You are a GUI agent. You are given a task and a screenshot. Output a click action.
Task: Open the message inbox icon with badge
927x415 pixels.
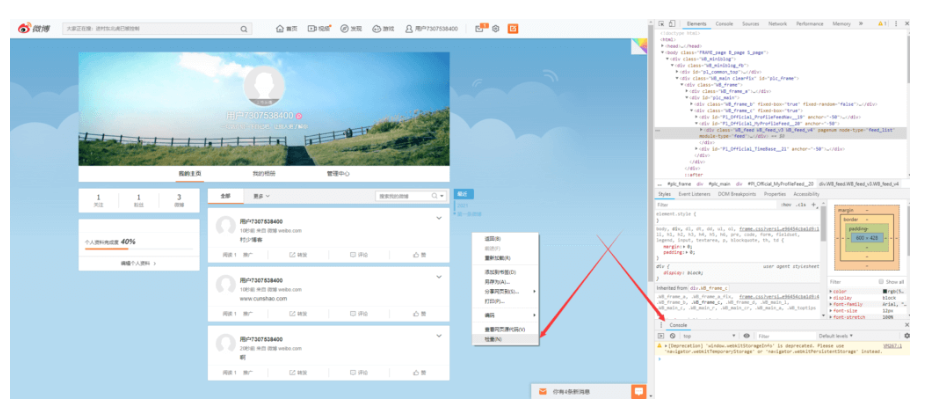pos(480,29)
